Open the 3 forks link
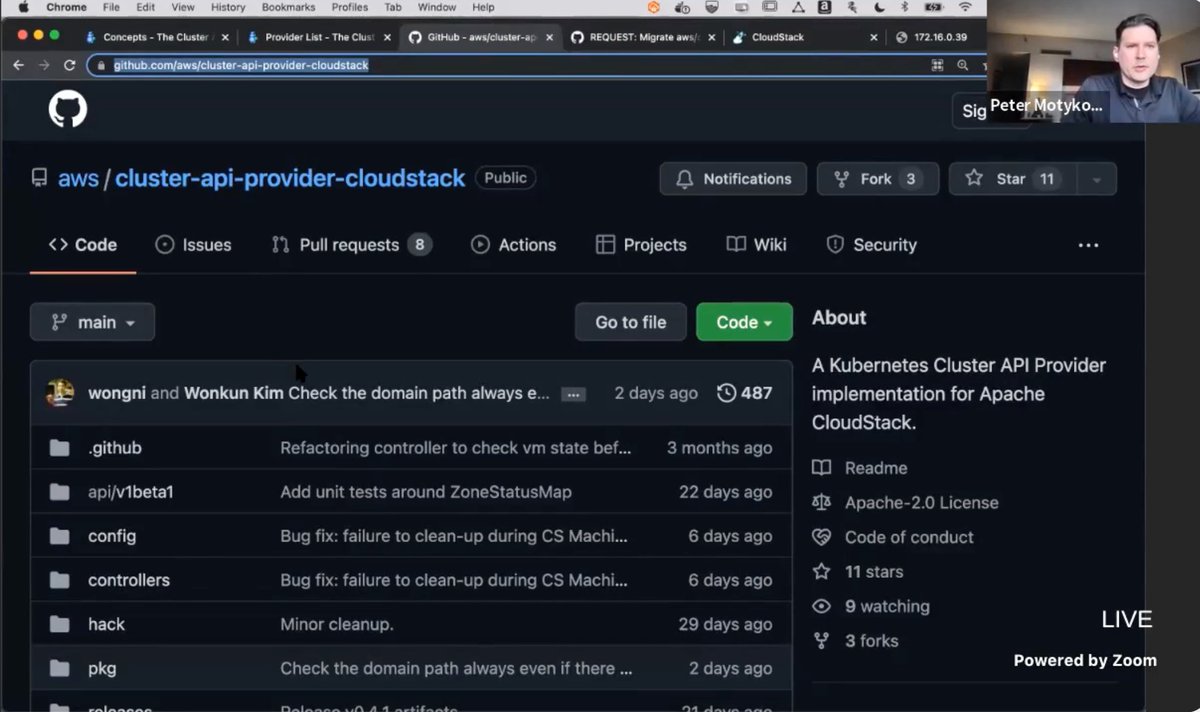 coord(871,641)
